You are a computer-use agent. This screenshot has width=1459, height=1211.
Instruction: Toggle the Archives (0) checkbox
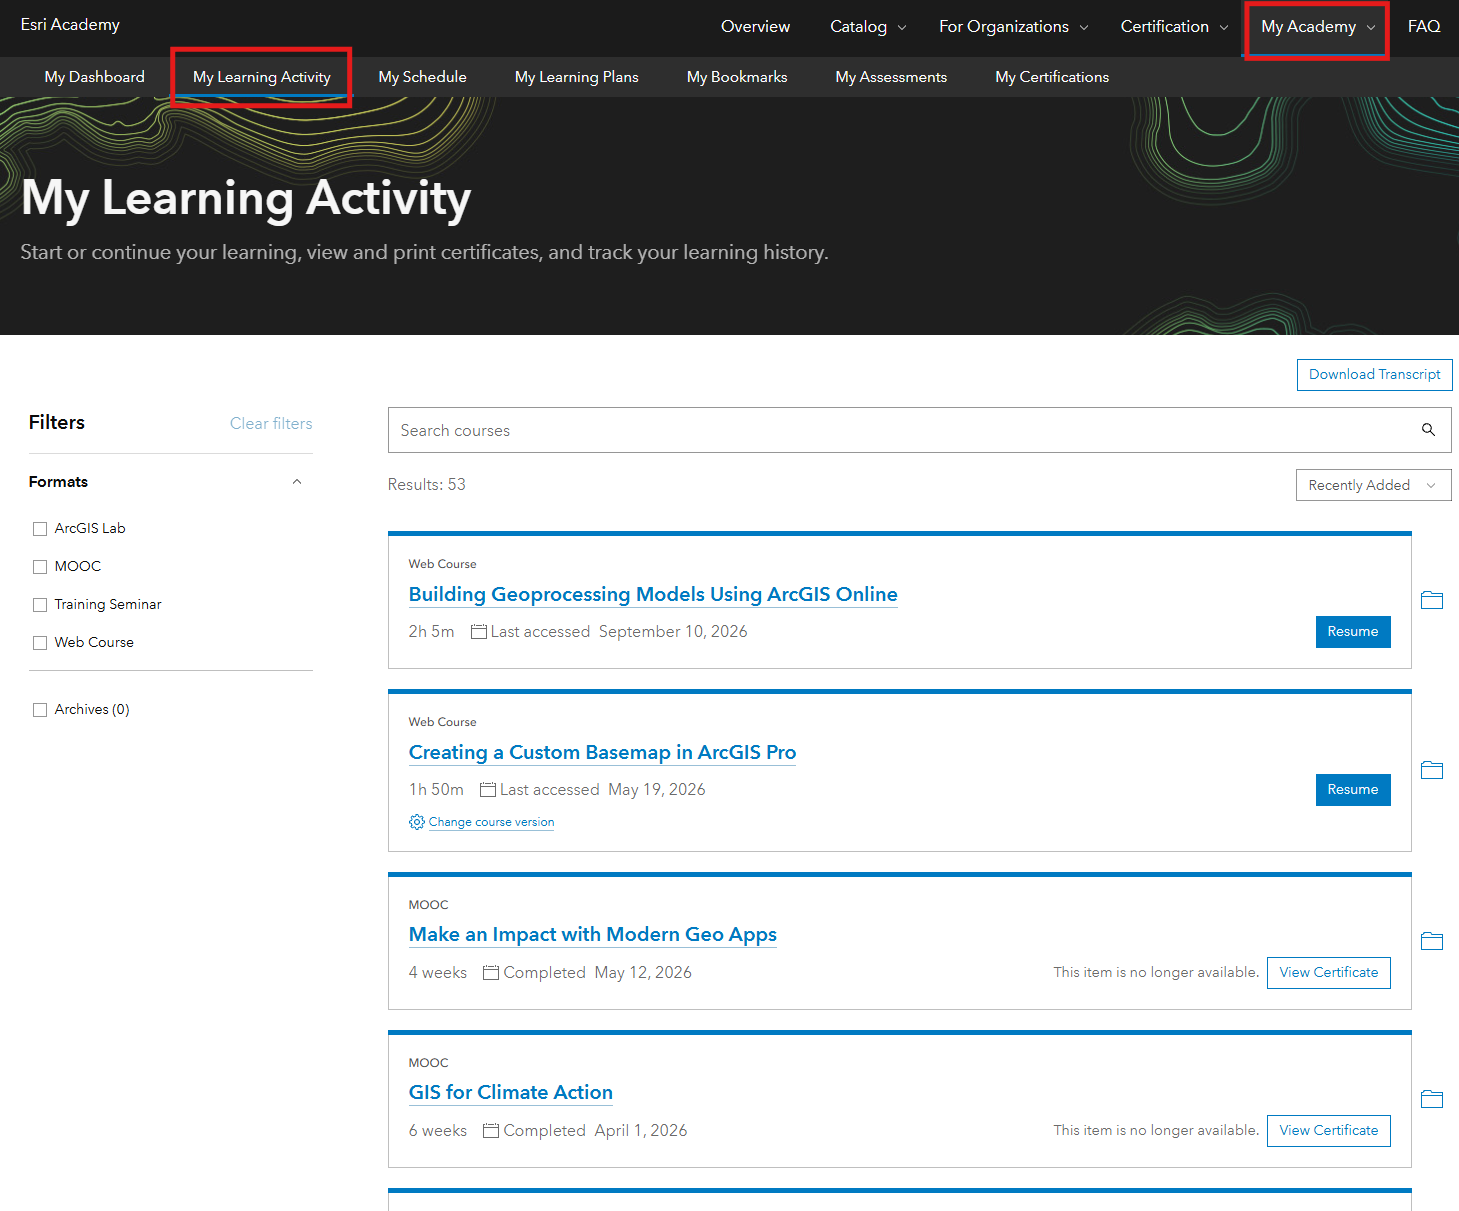click(40, 710)
